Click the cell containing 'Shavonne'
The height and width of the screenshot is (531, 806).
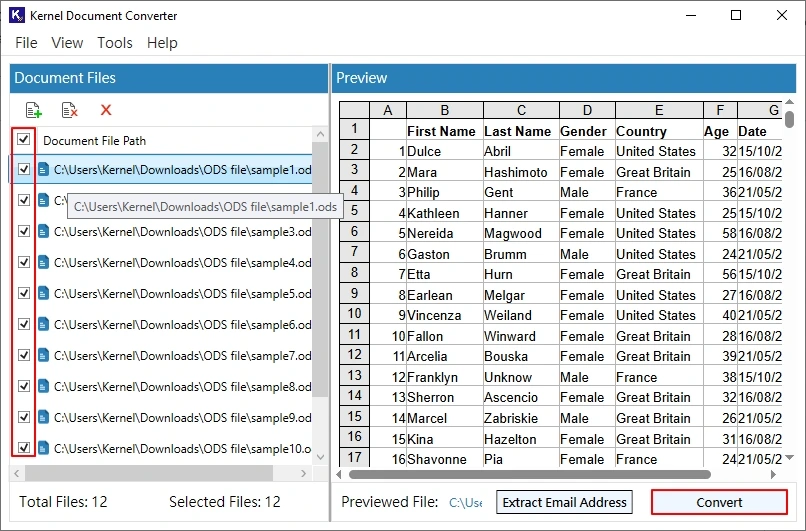tap(445, 459)
